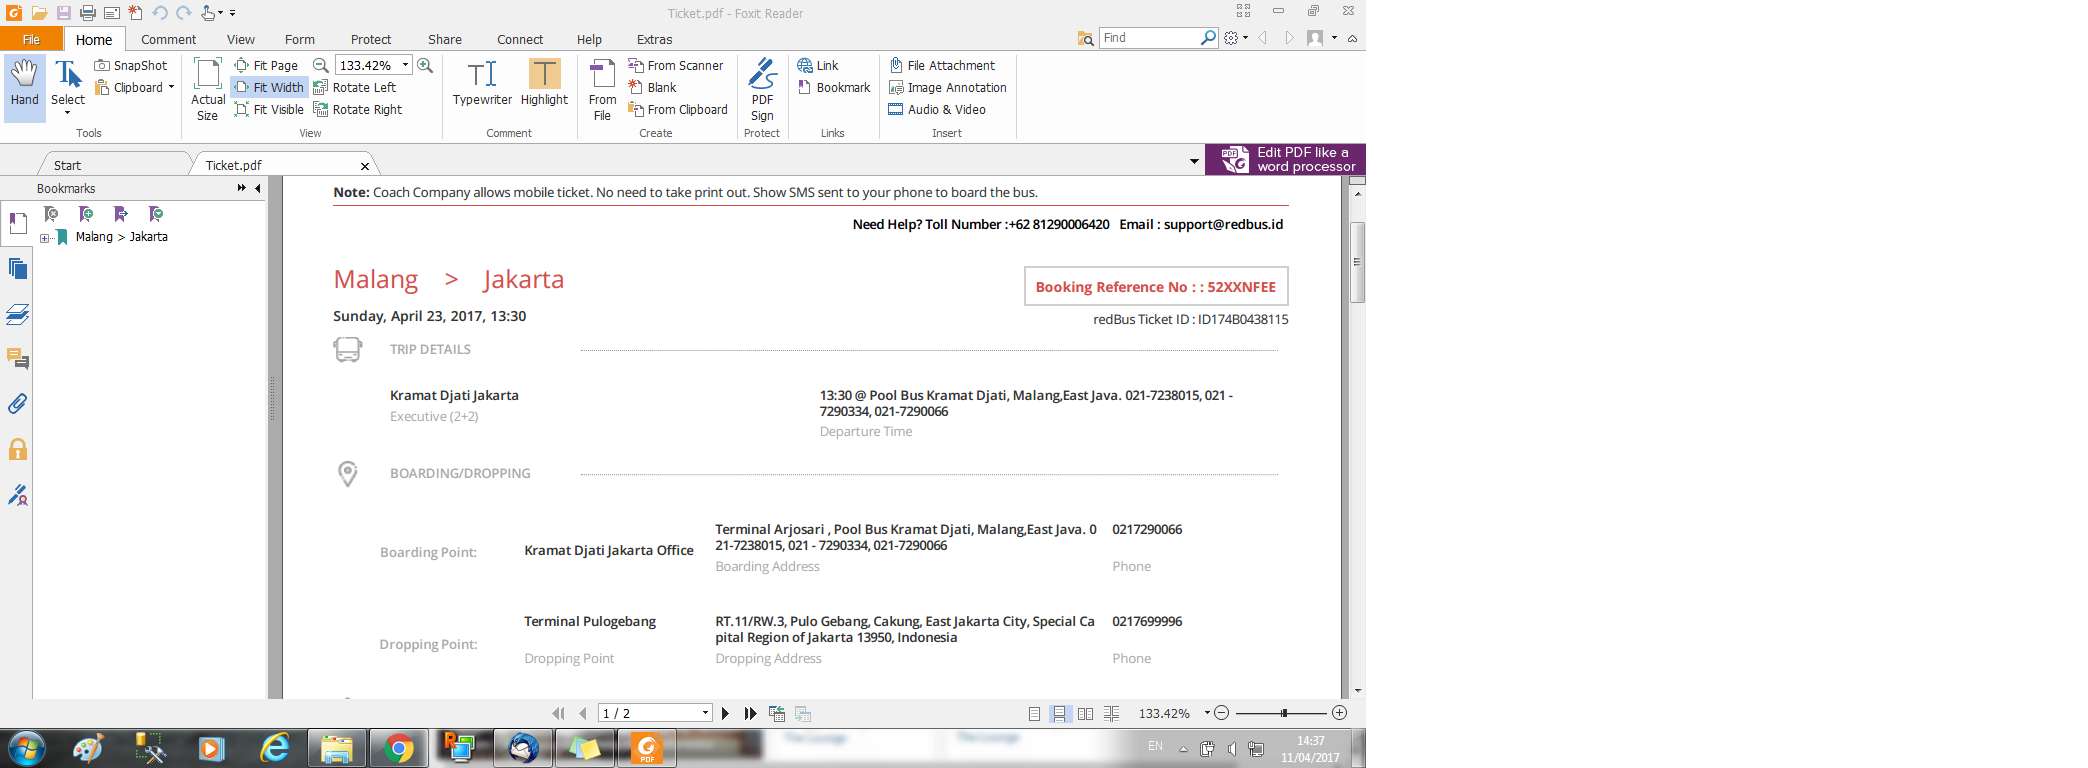The height and width of the screenshot is (768, 2088).
Task: Click the Open folder icon in title bar
Action: point(39,13)
